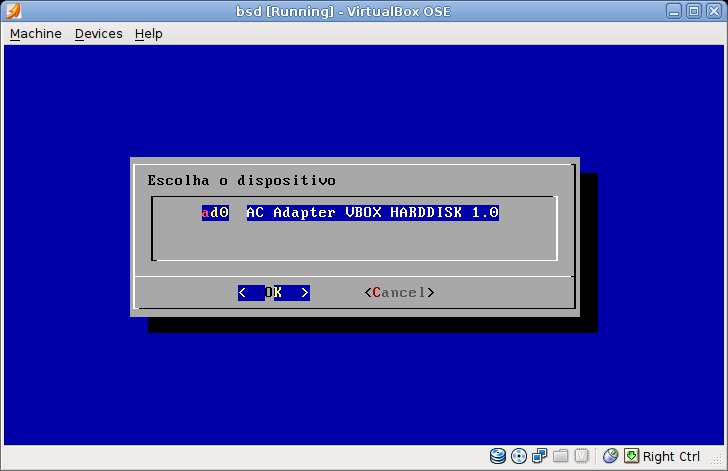Maximize the VirtualBox window

(x=694, y=11)
